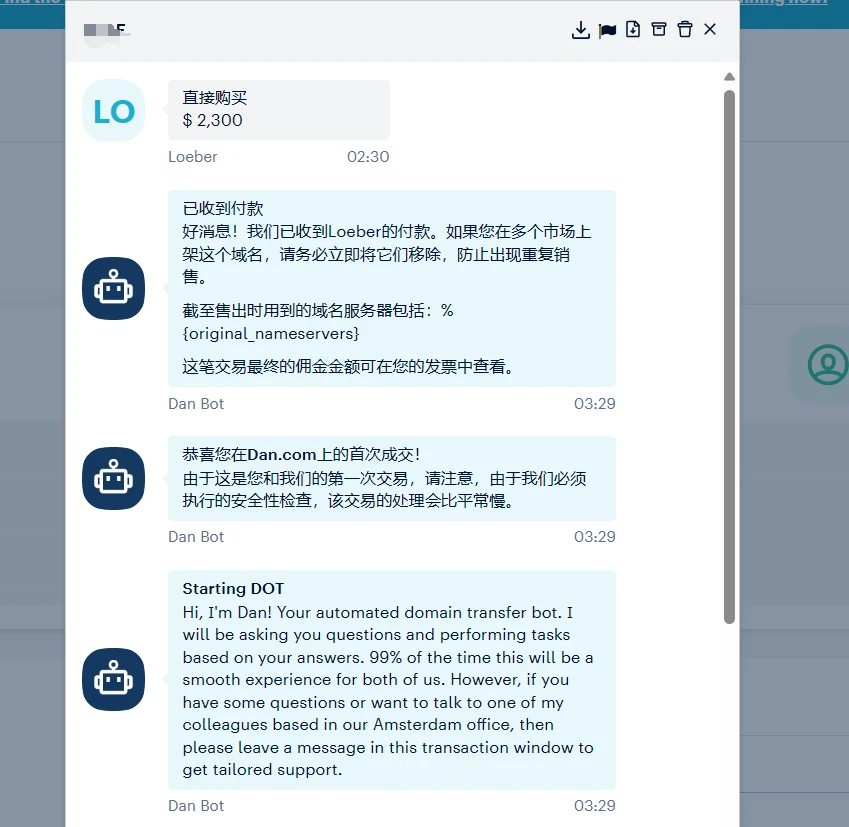Click Dan Bot avatar beside Starting DOT message
Image resolution: width=849 pixels, height=827 pixels.
(x=113, y=680)
